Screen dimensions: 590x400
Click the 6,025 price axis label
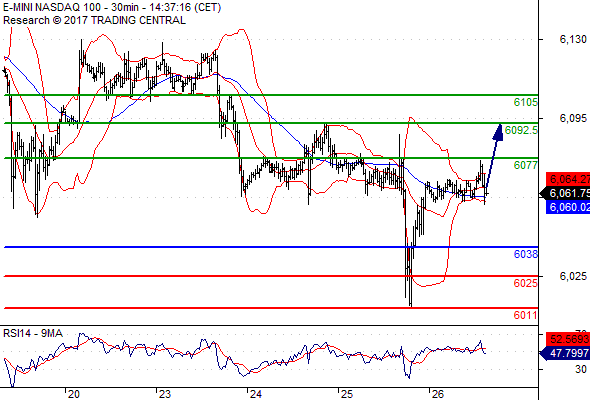pos(573,276)
